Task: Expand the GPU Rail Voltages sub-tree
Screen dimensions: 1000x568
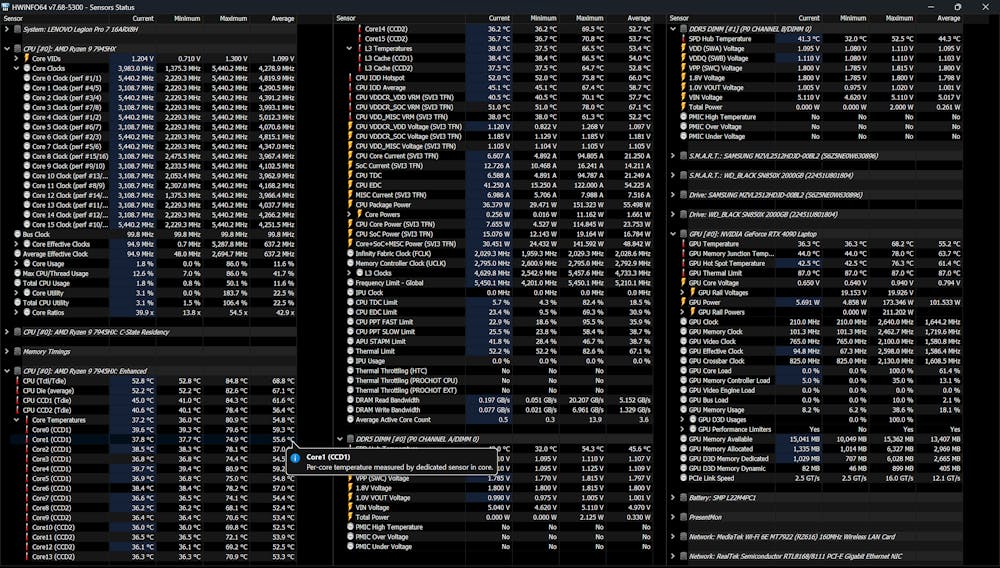Action: point(682,293)
